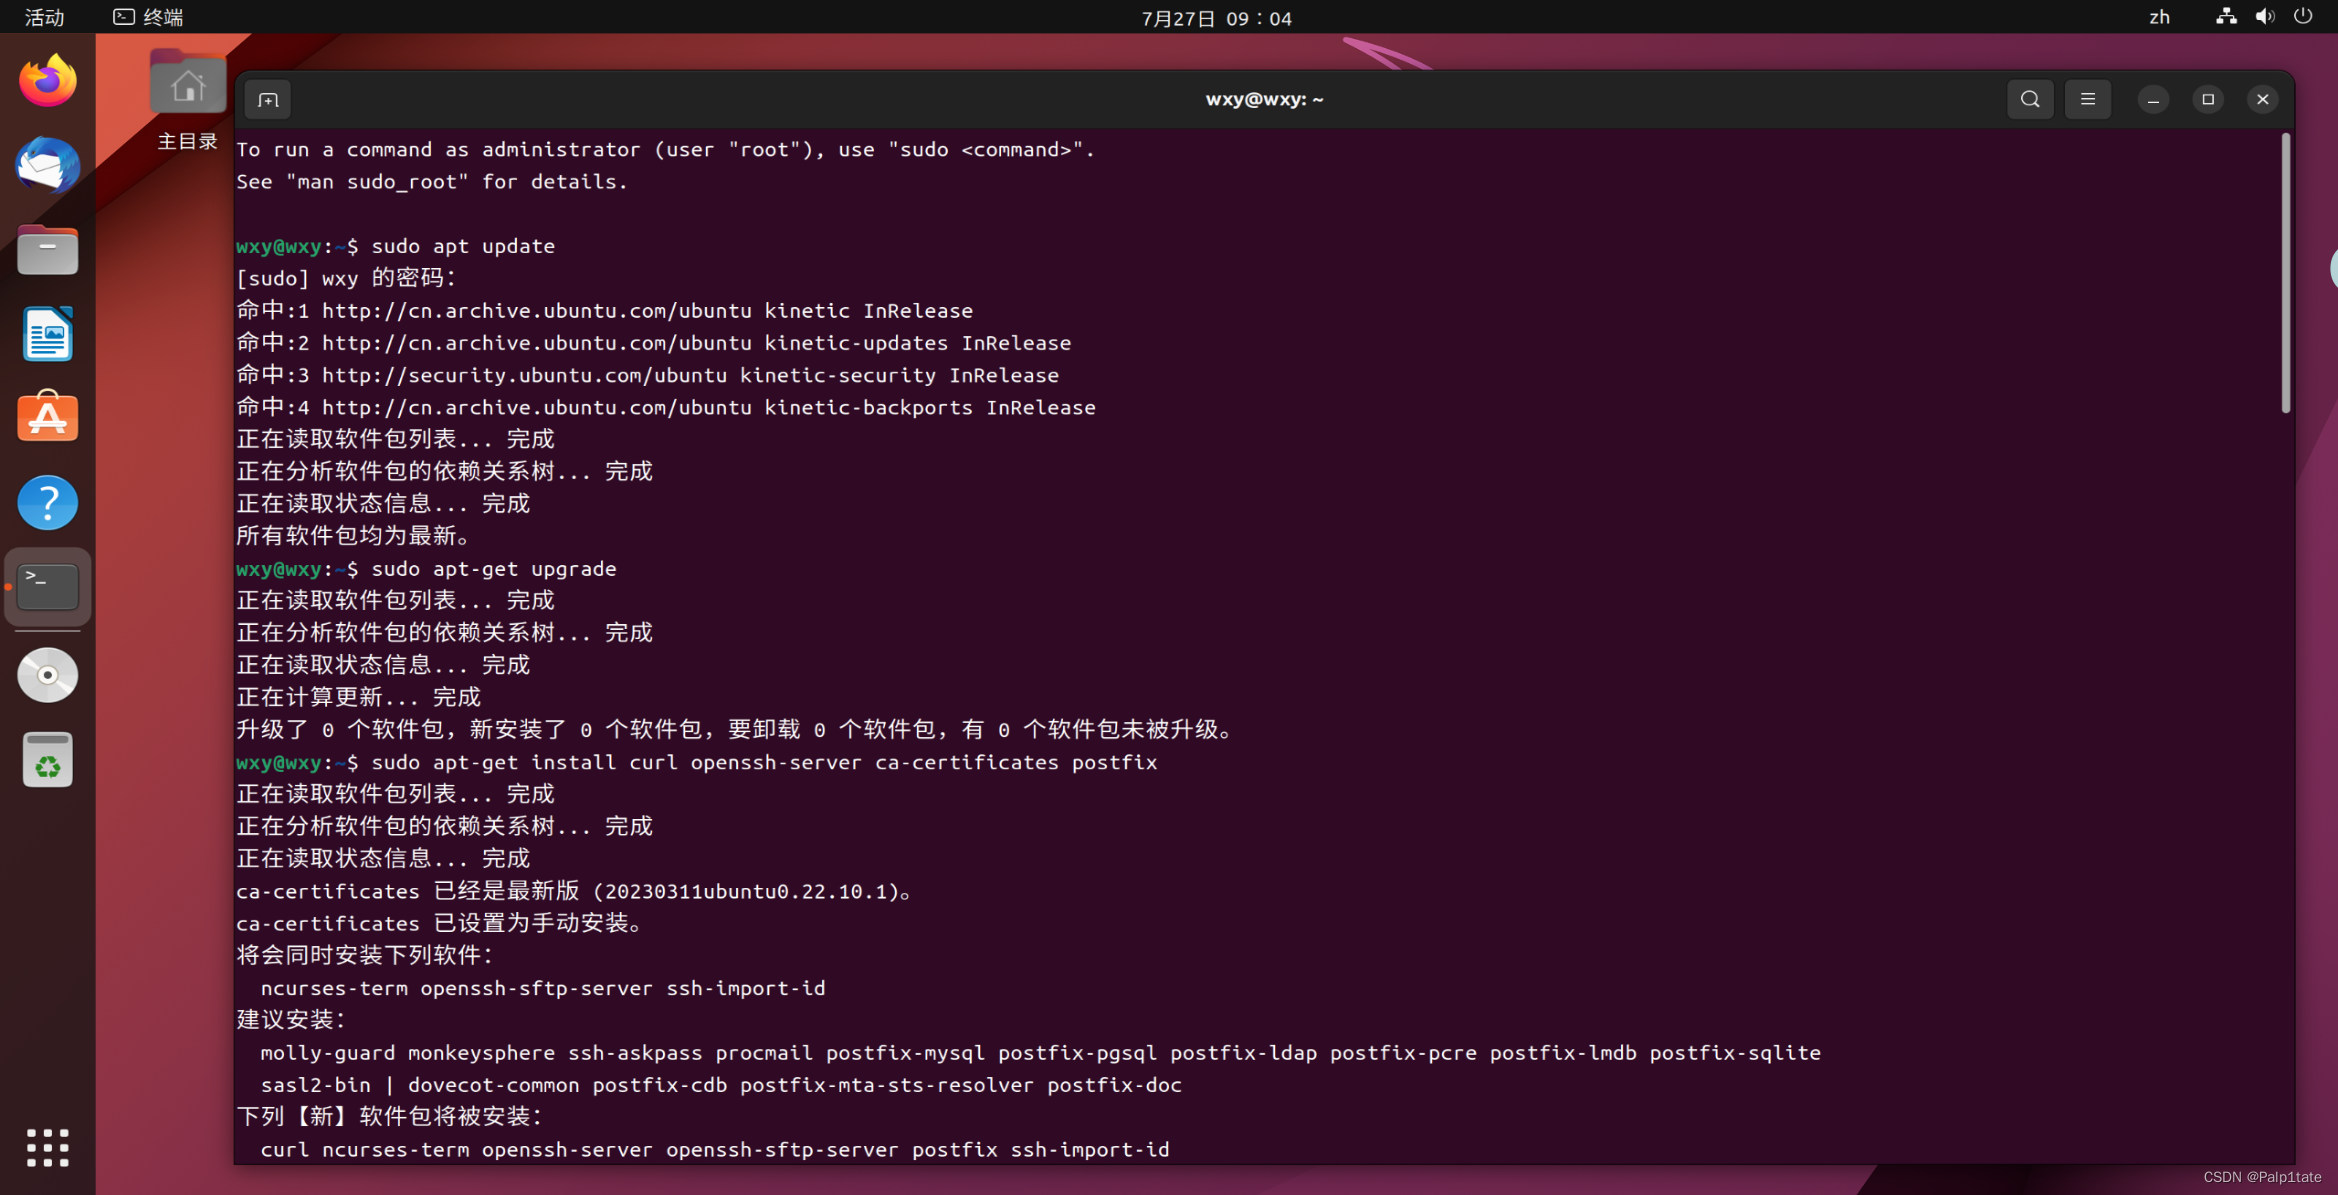Open the Trash icon in dock
This screenshot has width=2338, height=1195.
[x=47, y=760]
